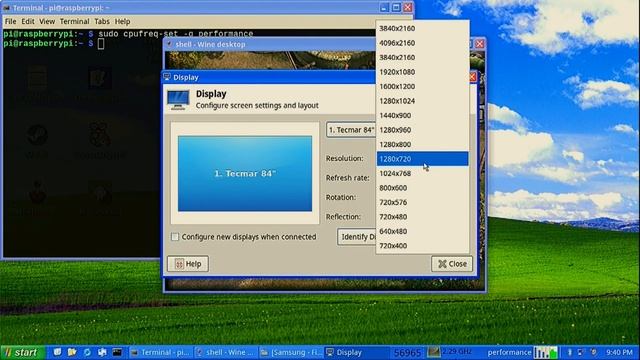Maximize the Terminal window
The width and height of the screenshot is (640, 360).
(x=396, y=7)
